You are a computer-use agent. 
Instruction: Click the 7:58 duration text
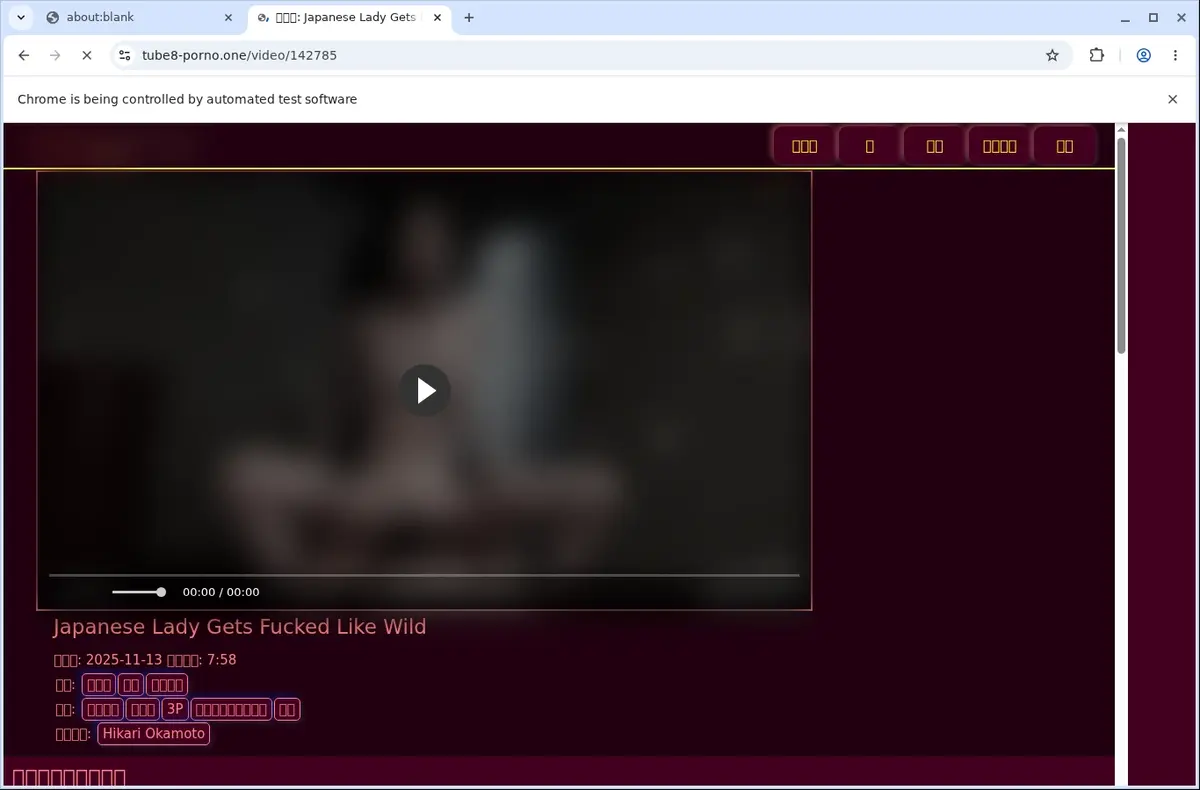[x=222, y=660]
